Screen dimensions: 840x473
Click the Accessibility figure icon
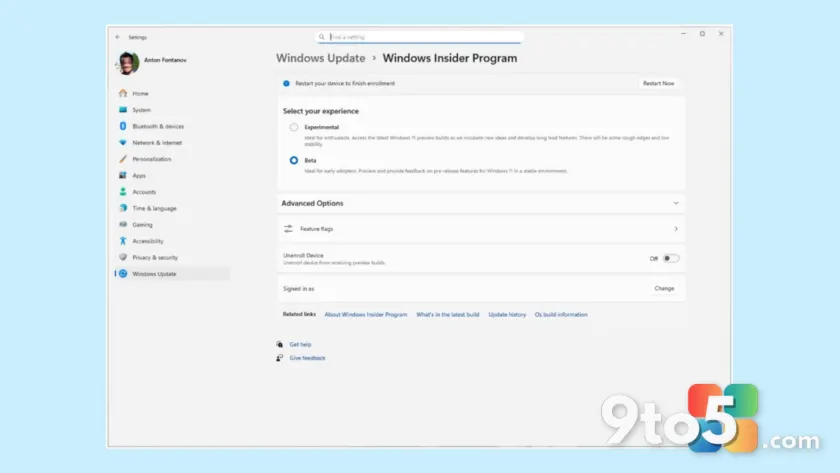[123, 241]
